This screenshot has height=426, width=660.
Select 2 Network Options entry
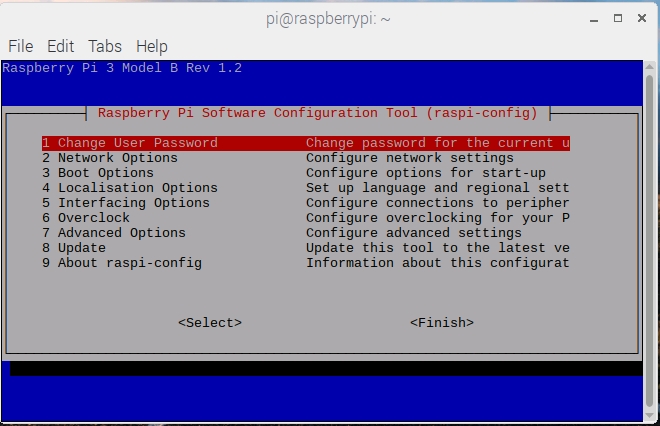pyautogui.click(x=306, y=158)
